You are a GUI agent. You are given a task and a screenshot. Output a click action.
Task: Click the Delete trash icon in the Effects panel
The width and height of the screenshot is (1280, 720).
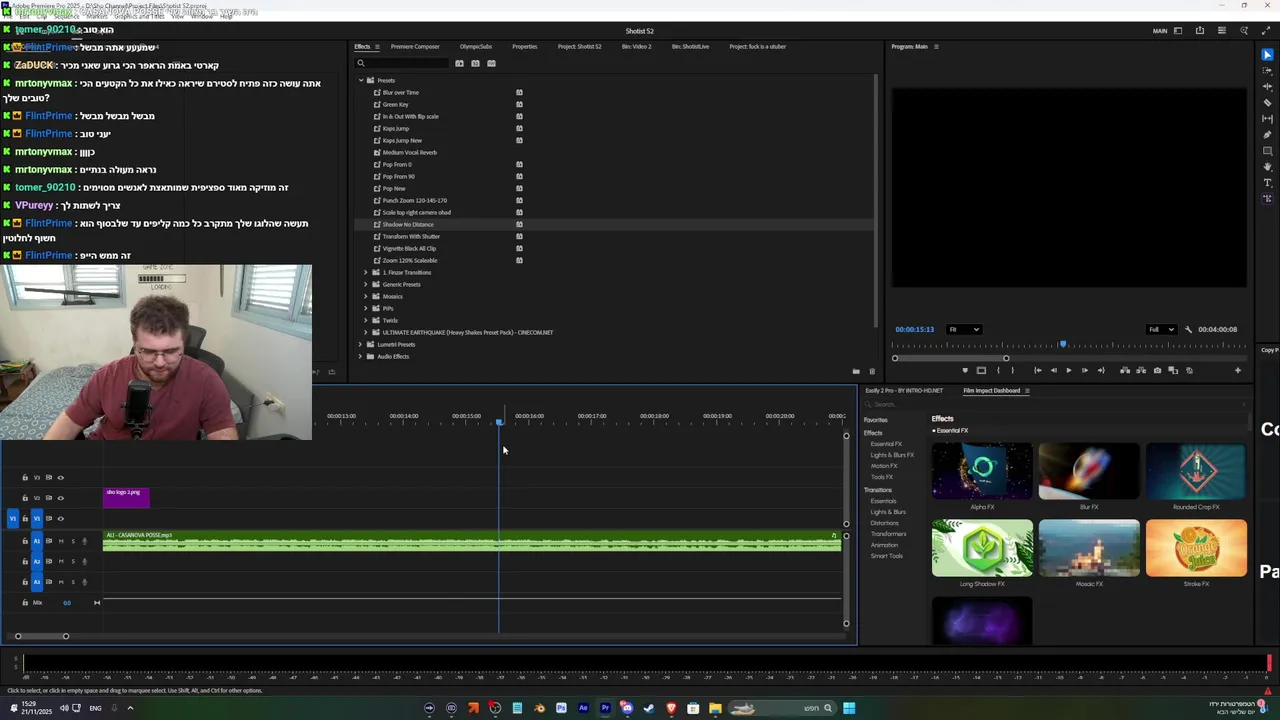[871, 371]
